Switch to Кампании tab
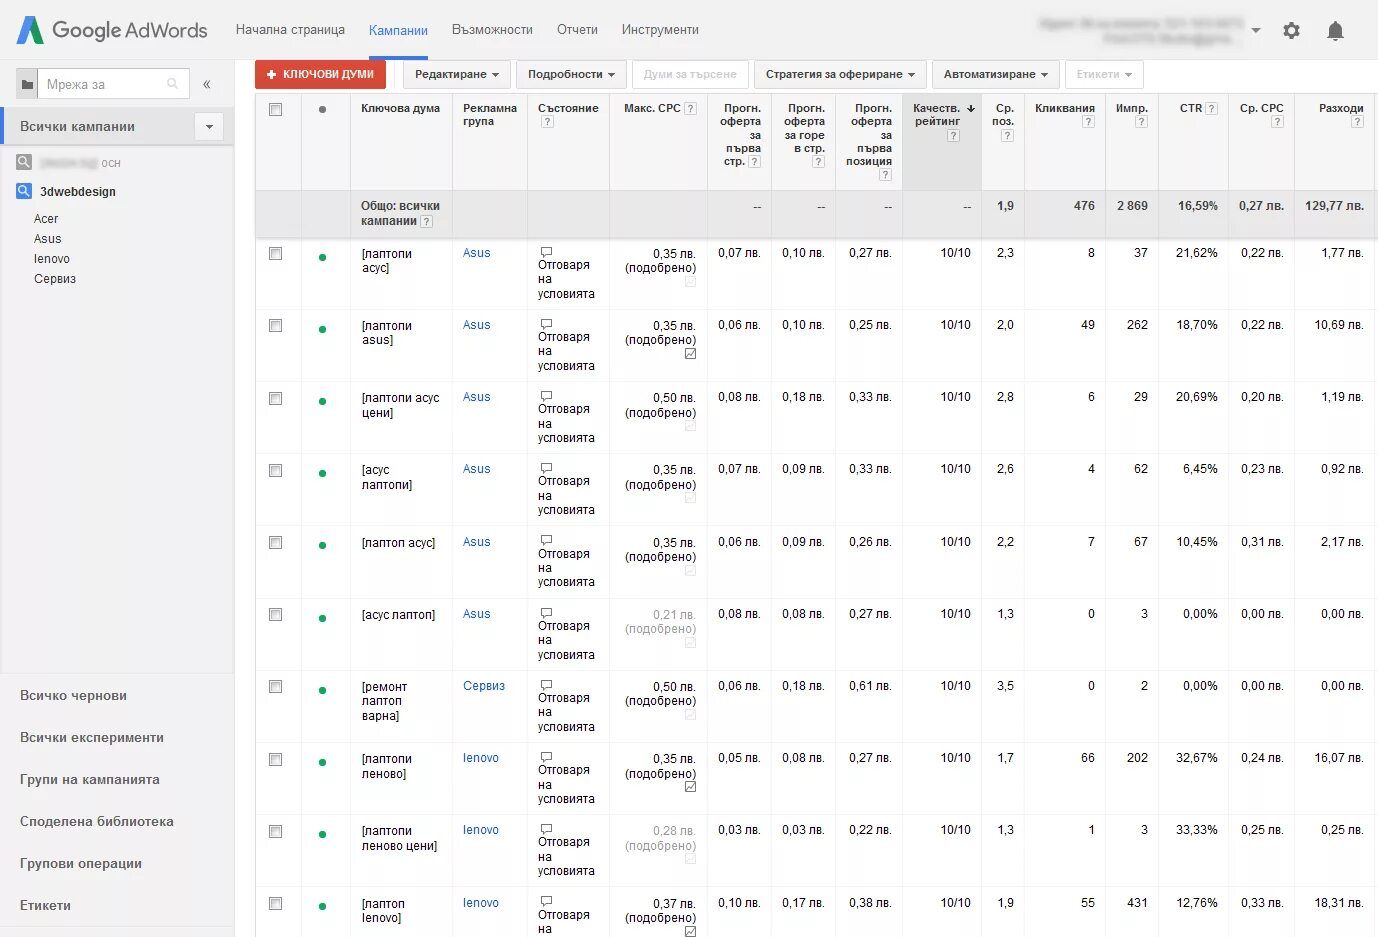1378x937 pixels. point(398,30)
